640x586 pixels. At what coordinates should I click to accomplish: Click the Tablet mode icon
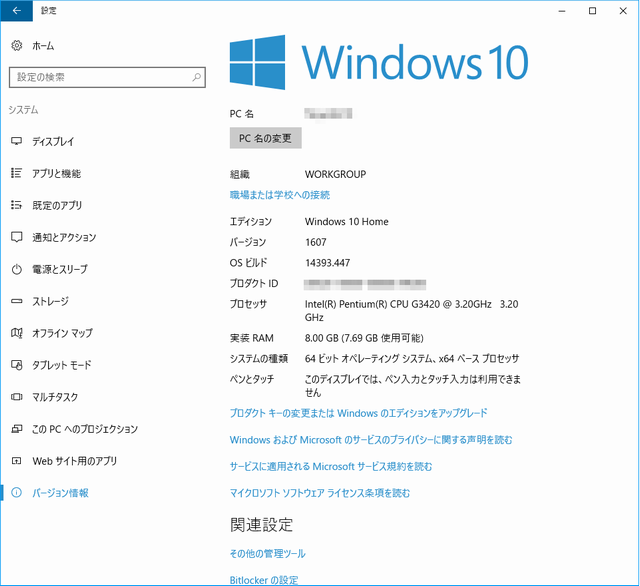tap(16, 365)
